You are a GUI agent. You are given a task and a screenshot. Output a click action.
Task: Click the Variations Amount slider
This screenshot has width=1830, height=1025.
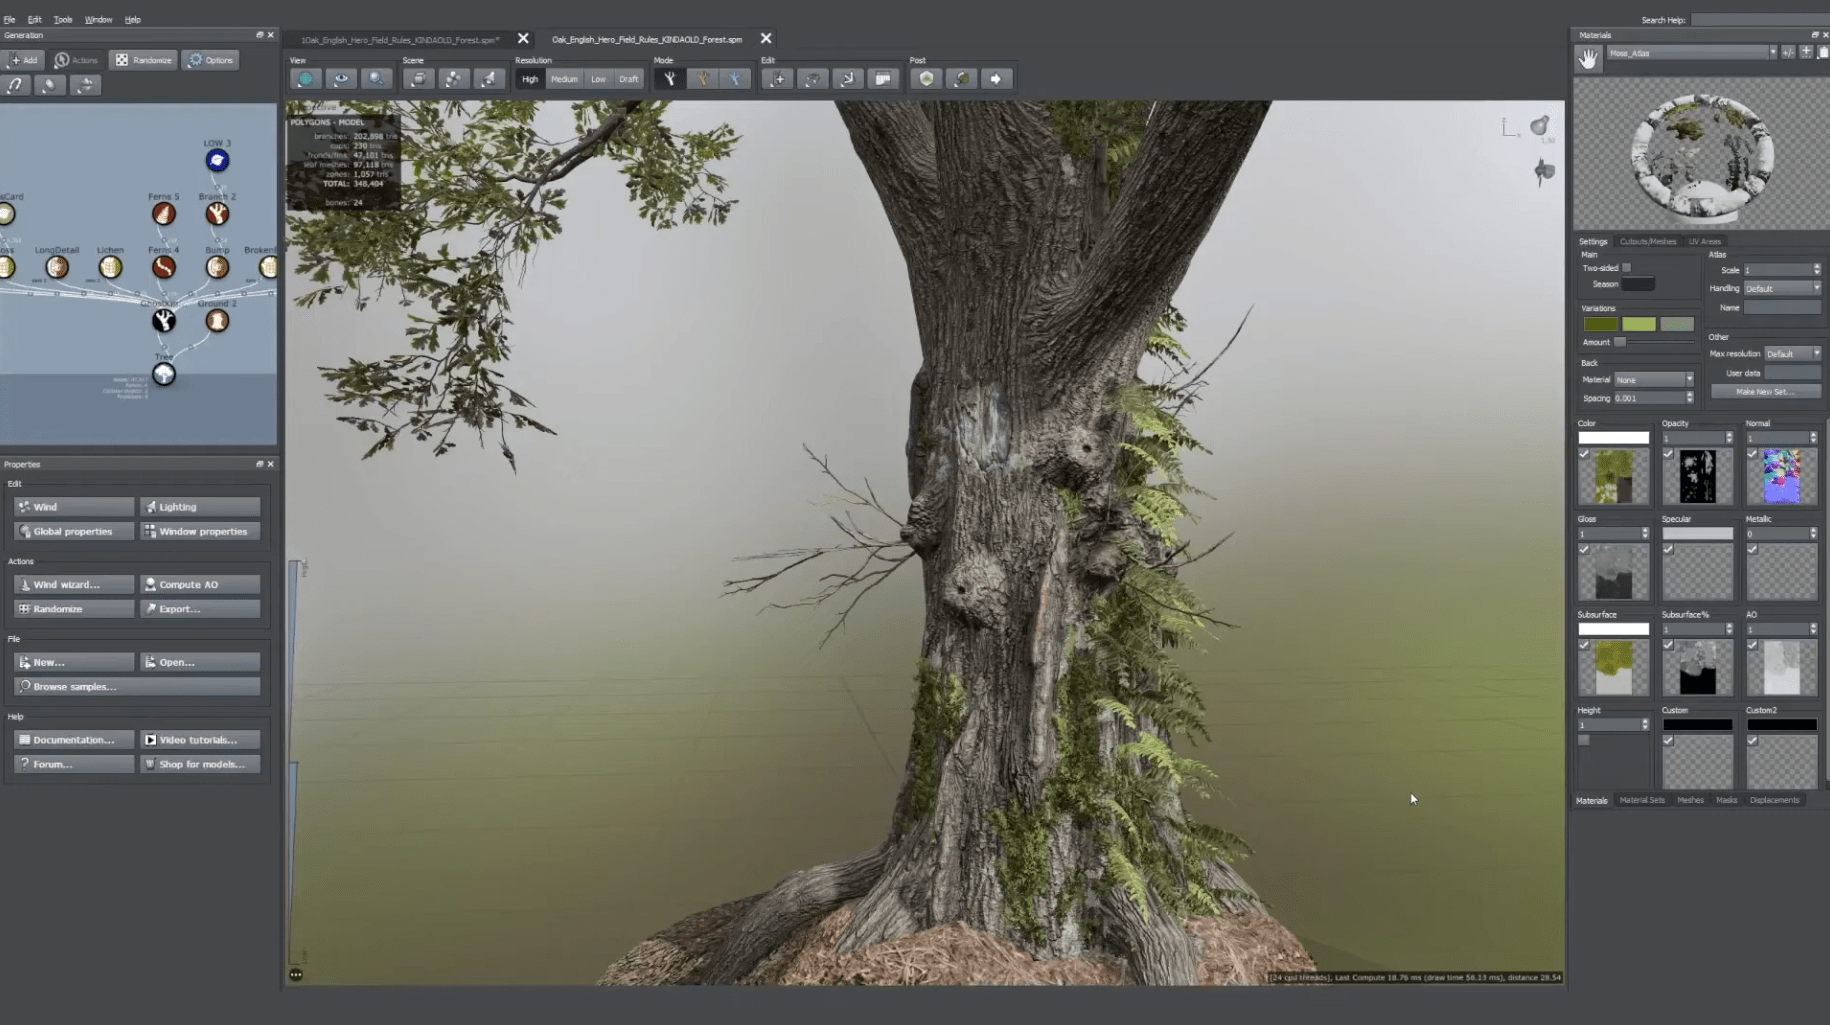pyautogui.click(x=1655, y=342)
